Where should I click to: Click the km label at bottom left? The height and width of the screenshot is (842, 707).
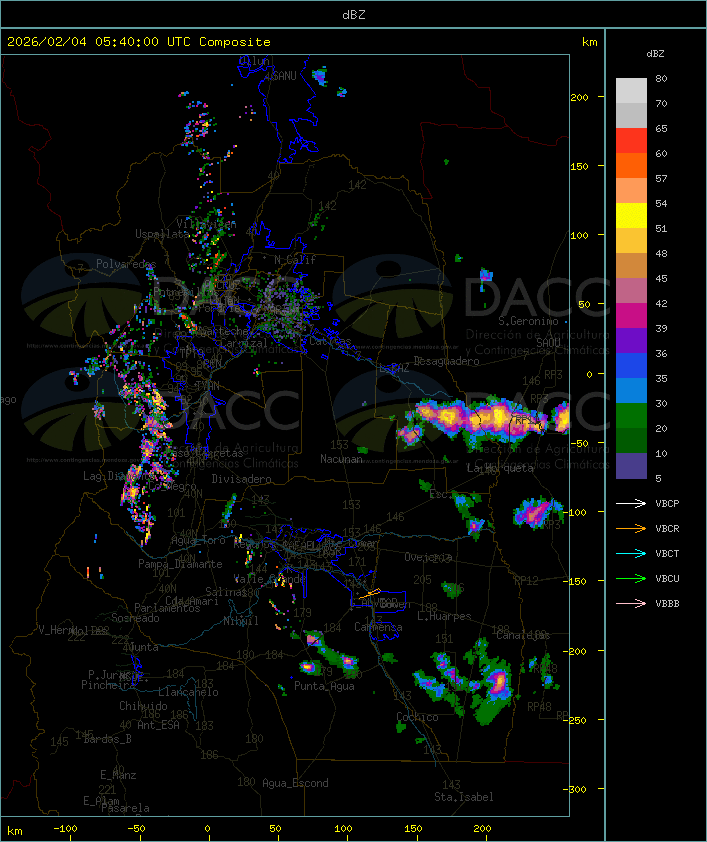14,831
